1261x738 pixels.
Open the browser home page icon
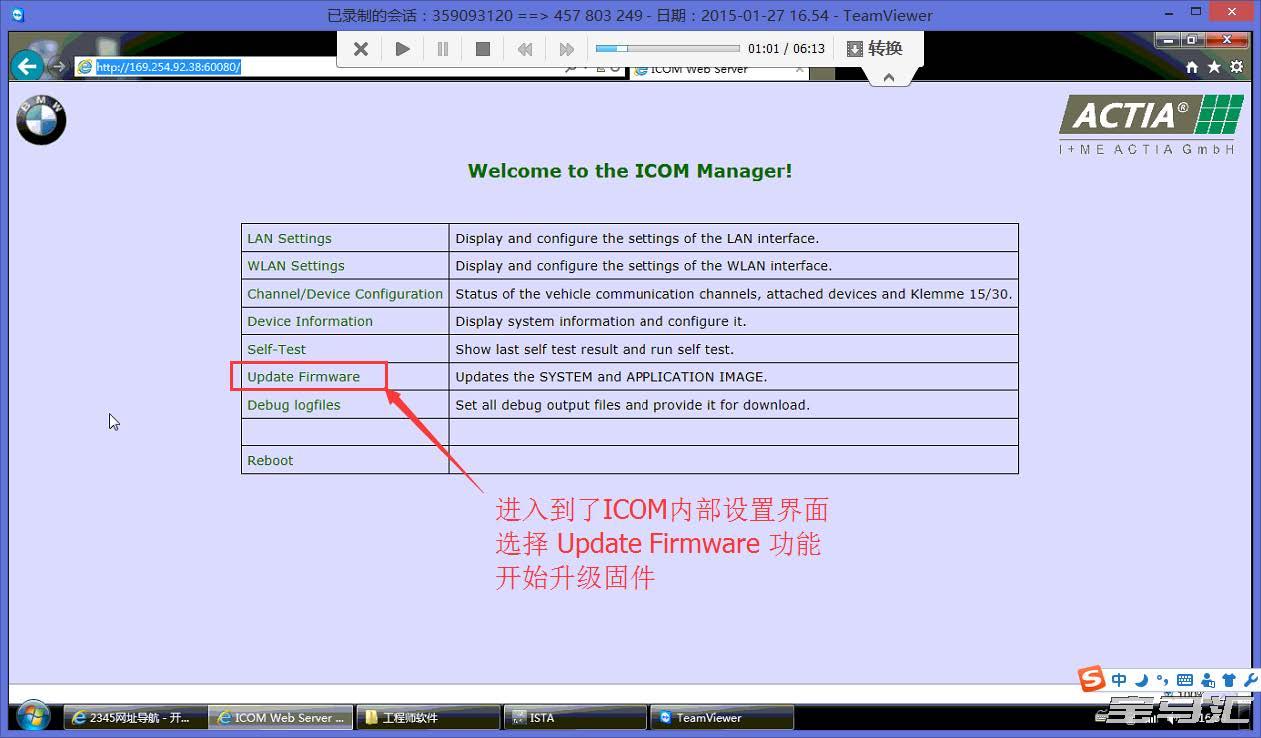click(1192, 67)
